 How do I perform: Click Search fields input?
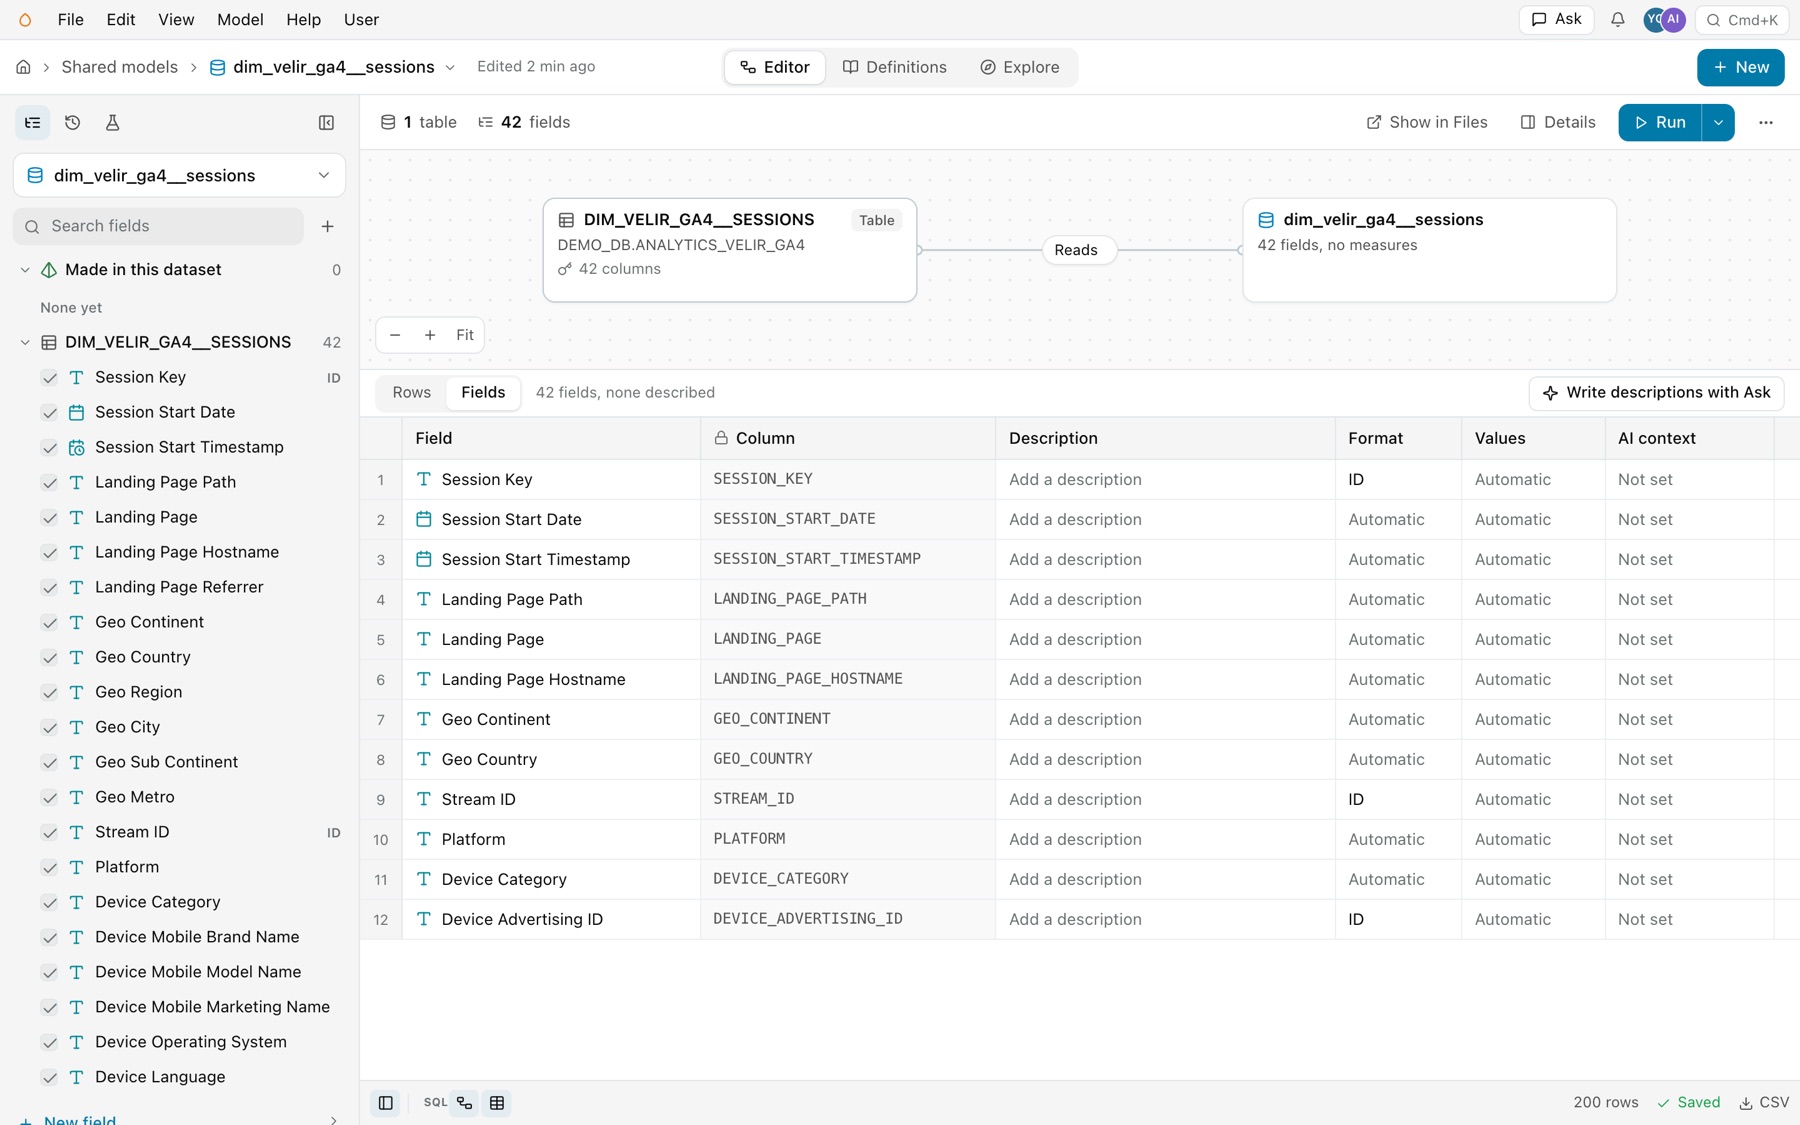click(159, 226)
